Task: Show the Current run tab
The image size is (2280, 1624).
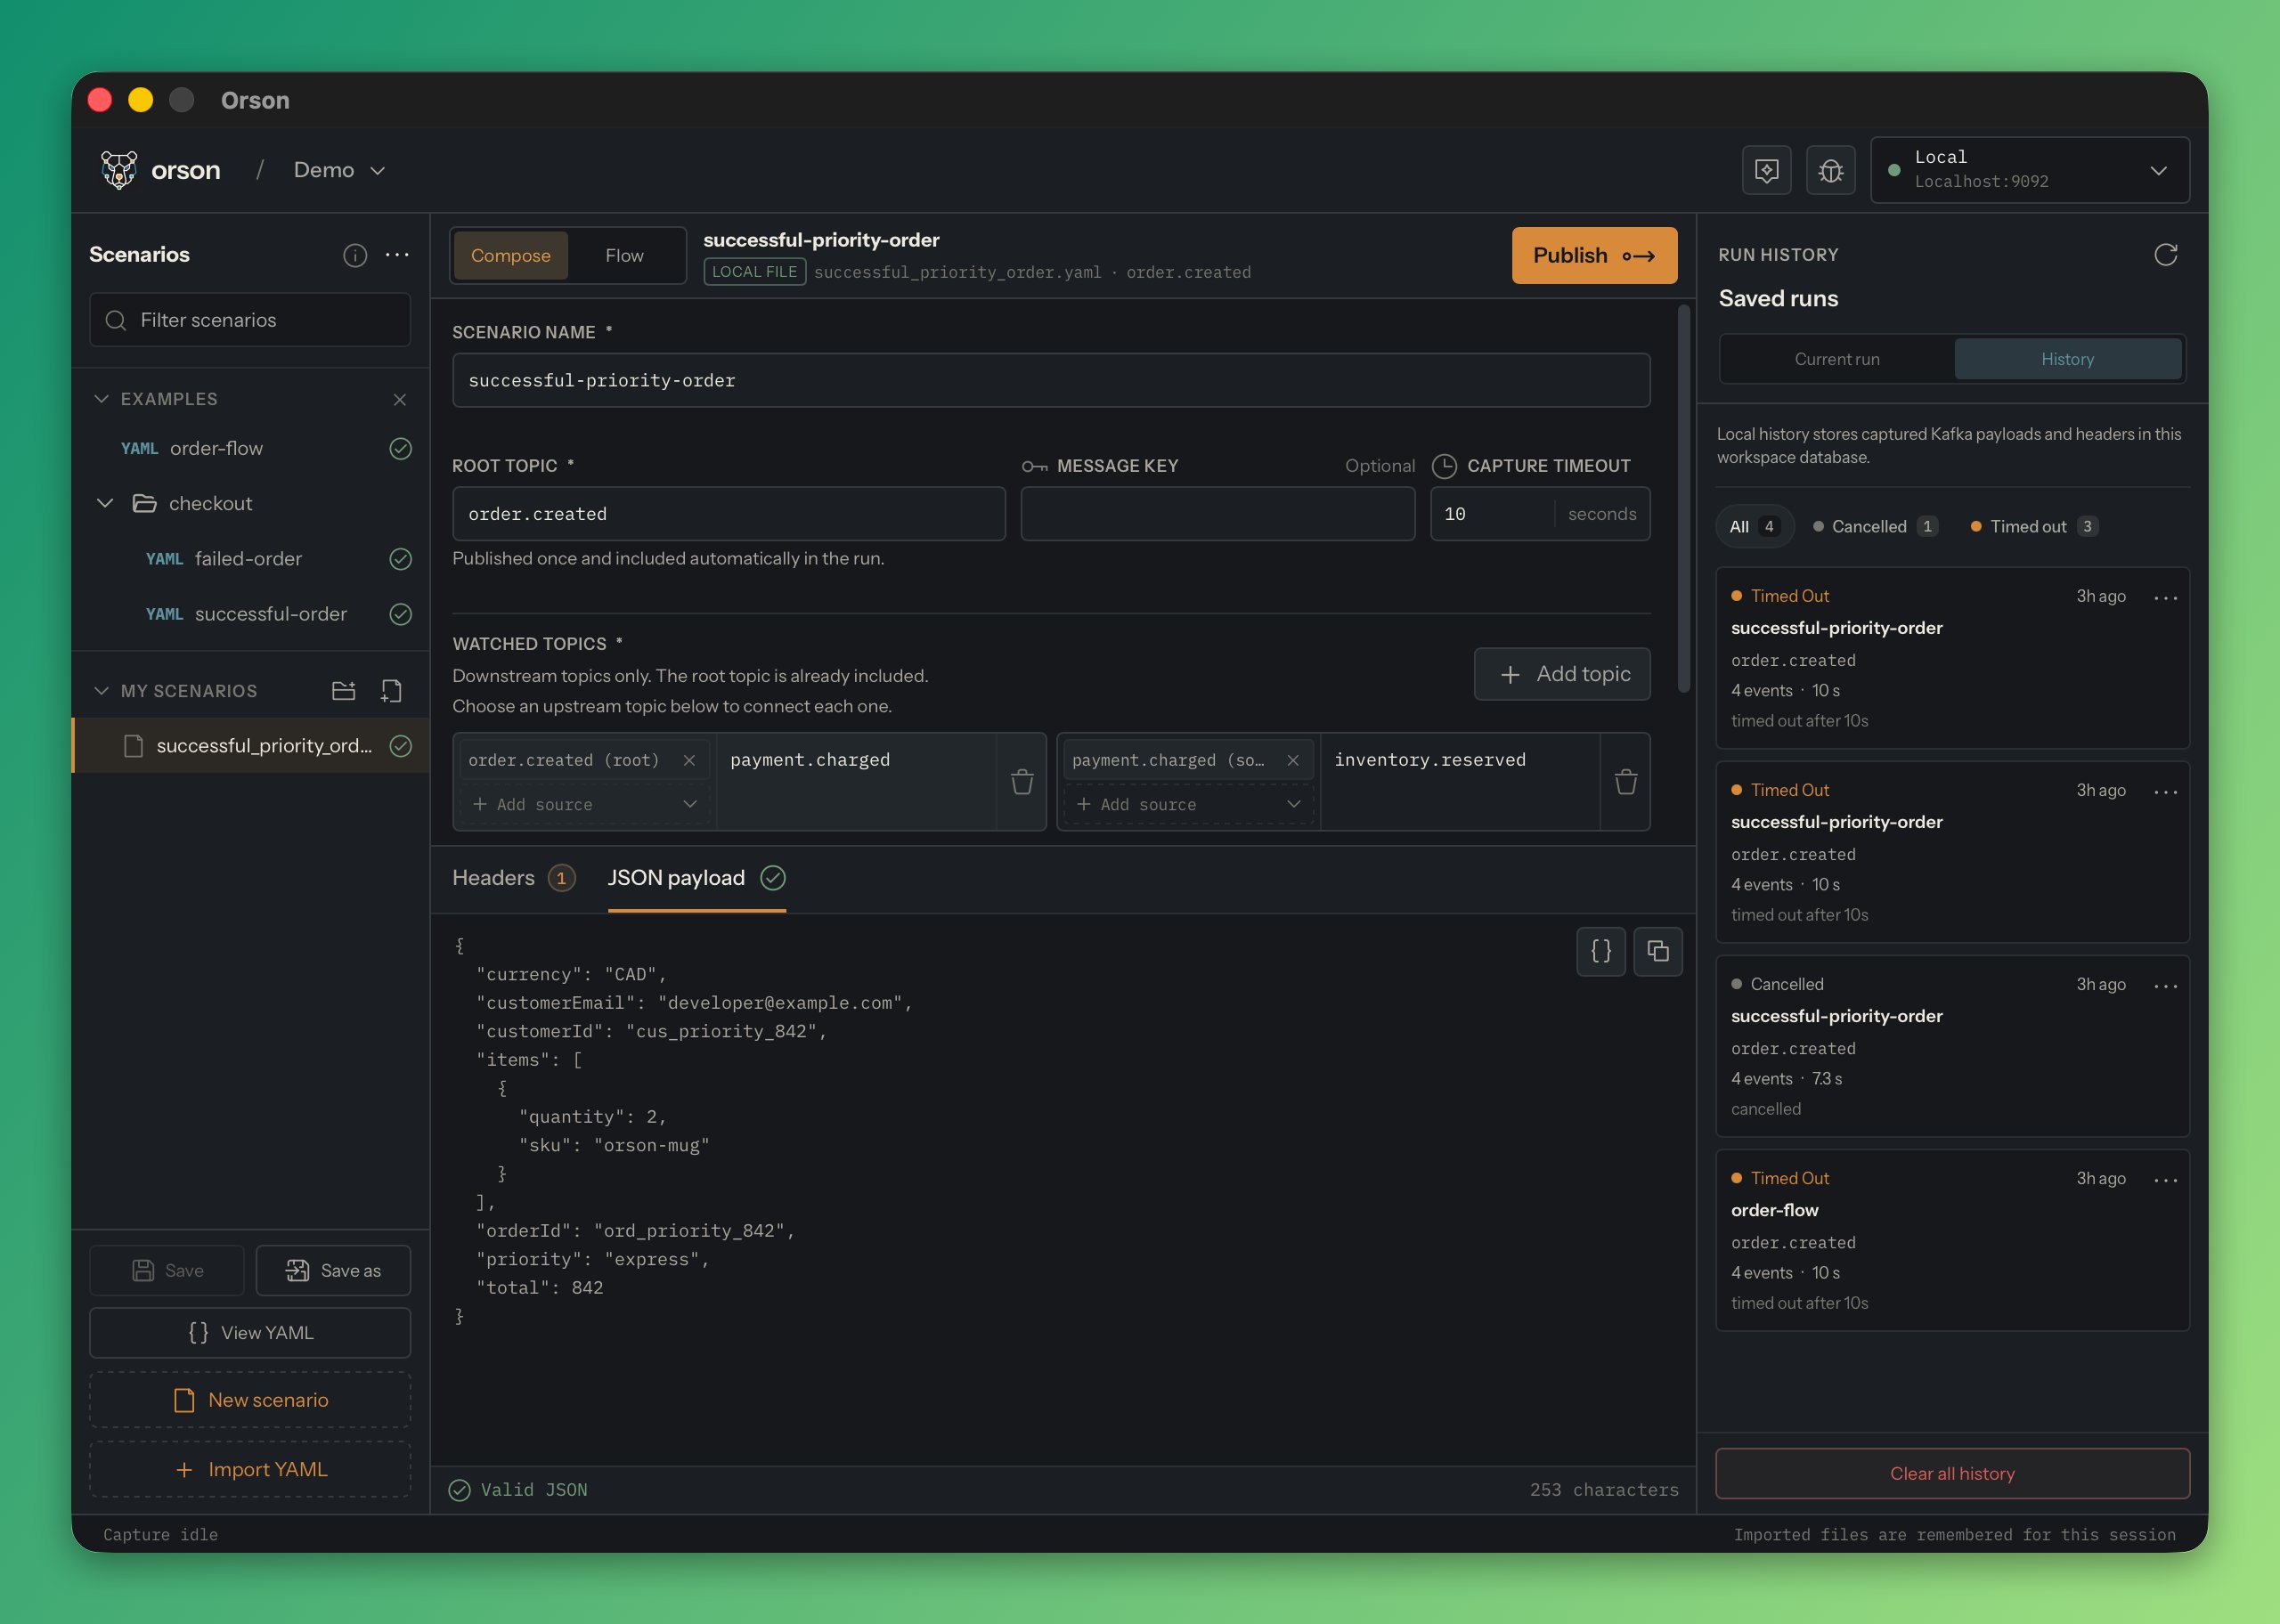Action: [1837, 359]
